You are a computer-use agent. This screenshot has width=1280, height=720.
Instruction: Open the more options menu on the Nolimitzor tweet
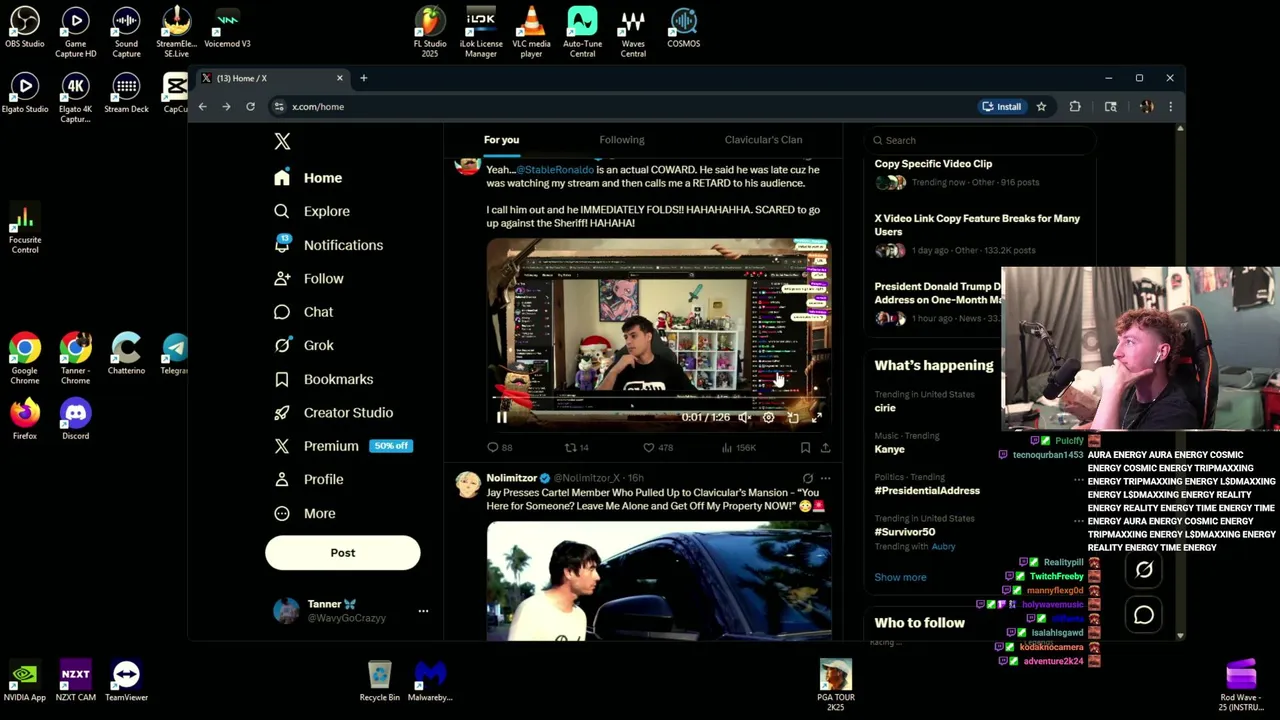point(825,478)
